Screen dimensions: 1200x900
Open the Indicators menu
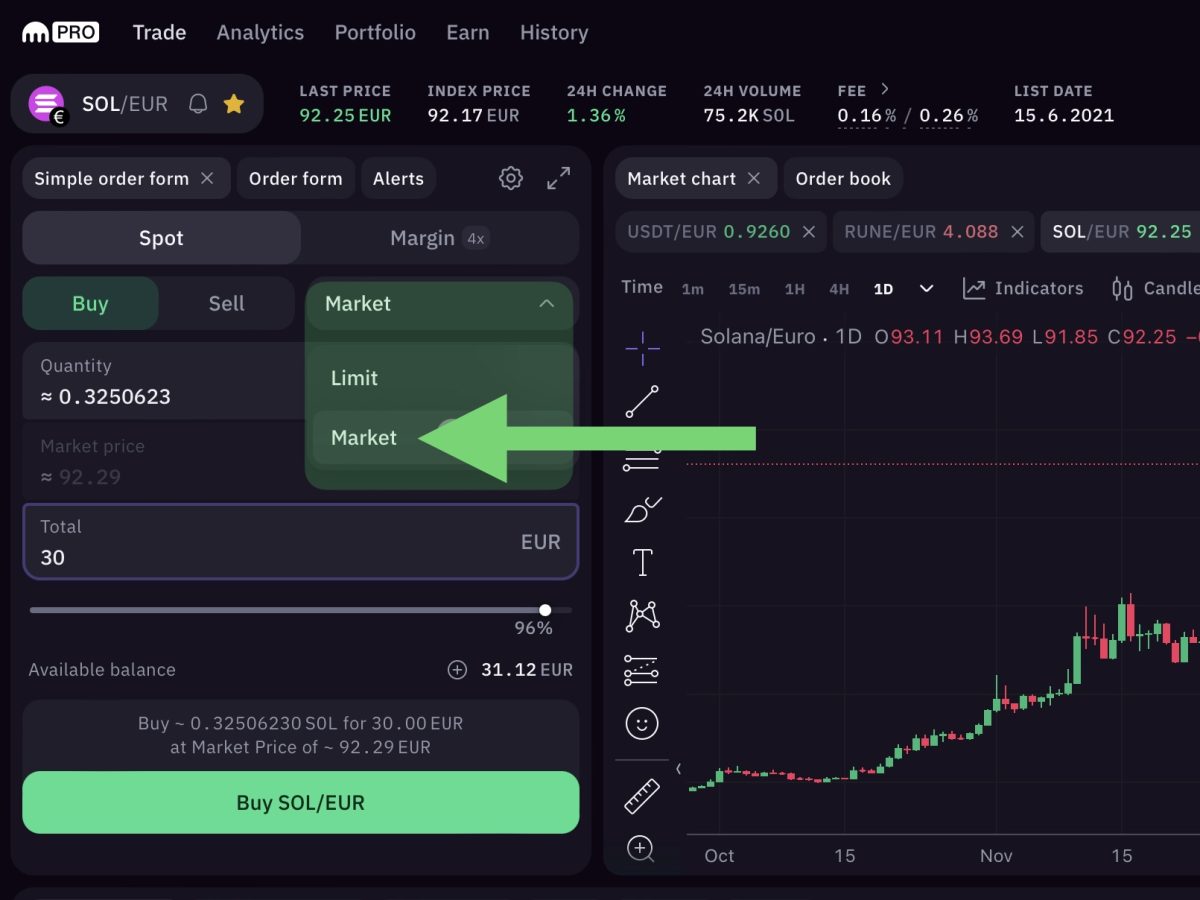click(x=1023, y=288)
